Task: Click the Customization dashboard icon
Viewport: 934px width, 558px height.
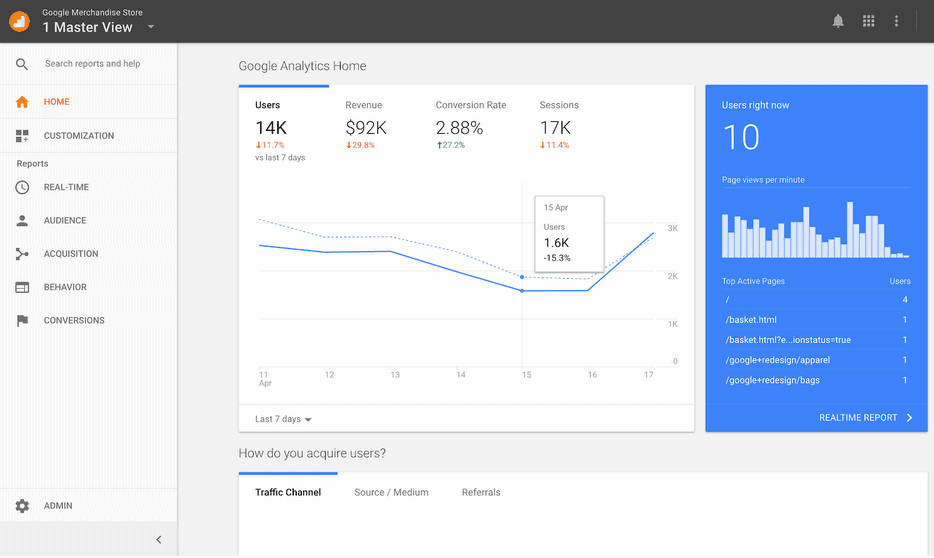Action: tap(22, 136)
